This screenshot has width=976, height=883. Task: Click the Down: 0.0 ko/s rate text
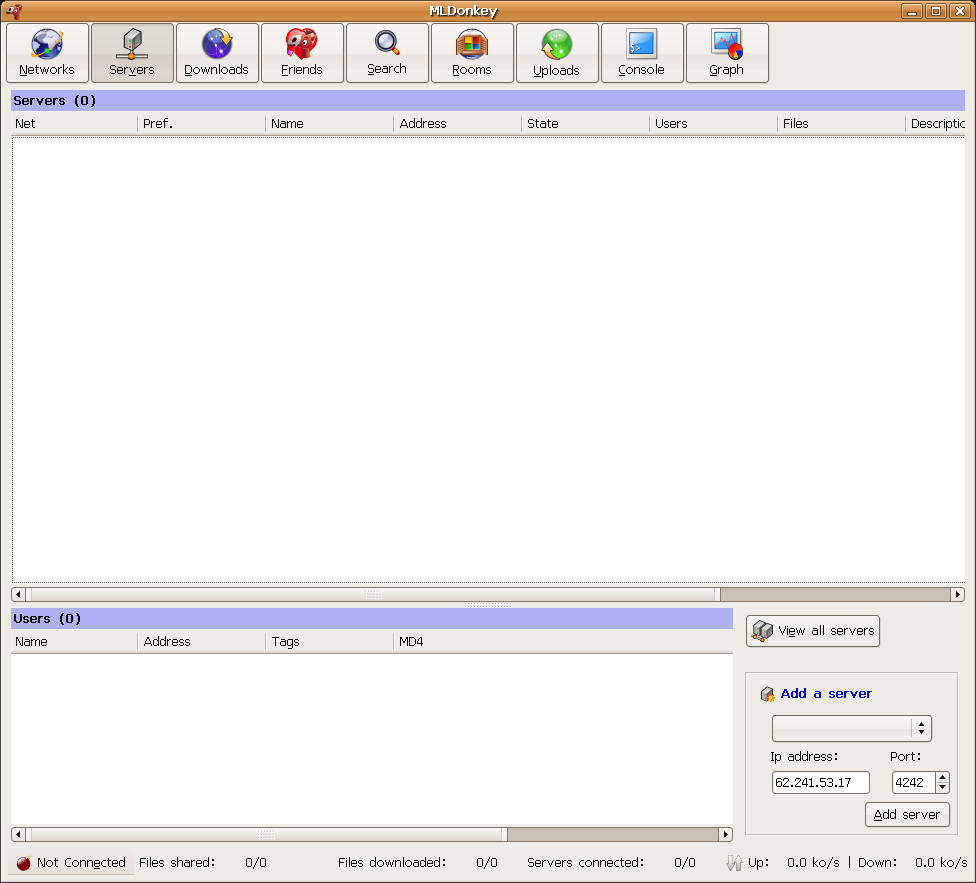pos(913,863)
